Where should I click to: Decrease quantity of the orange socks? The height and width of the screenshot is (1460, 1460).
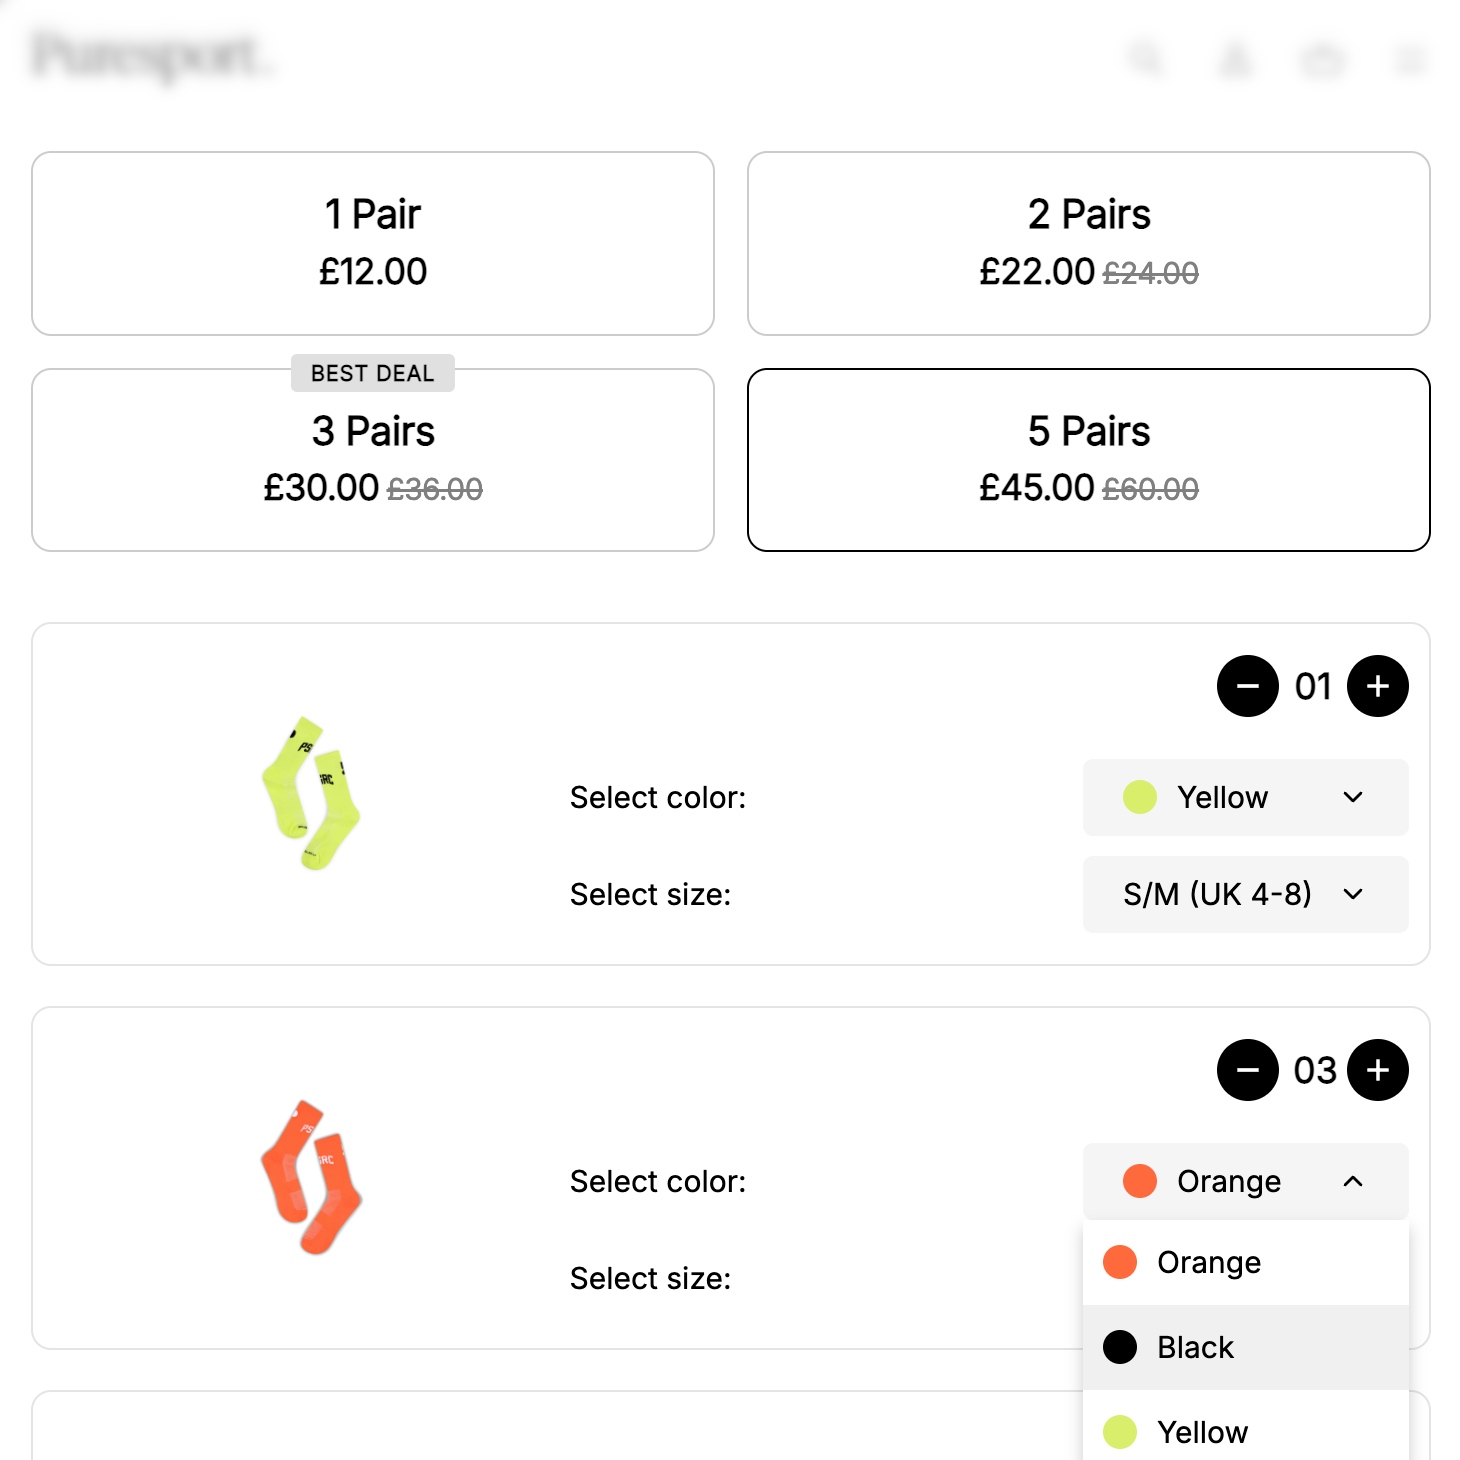coord(1247,1070)
